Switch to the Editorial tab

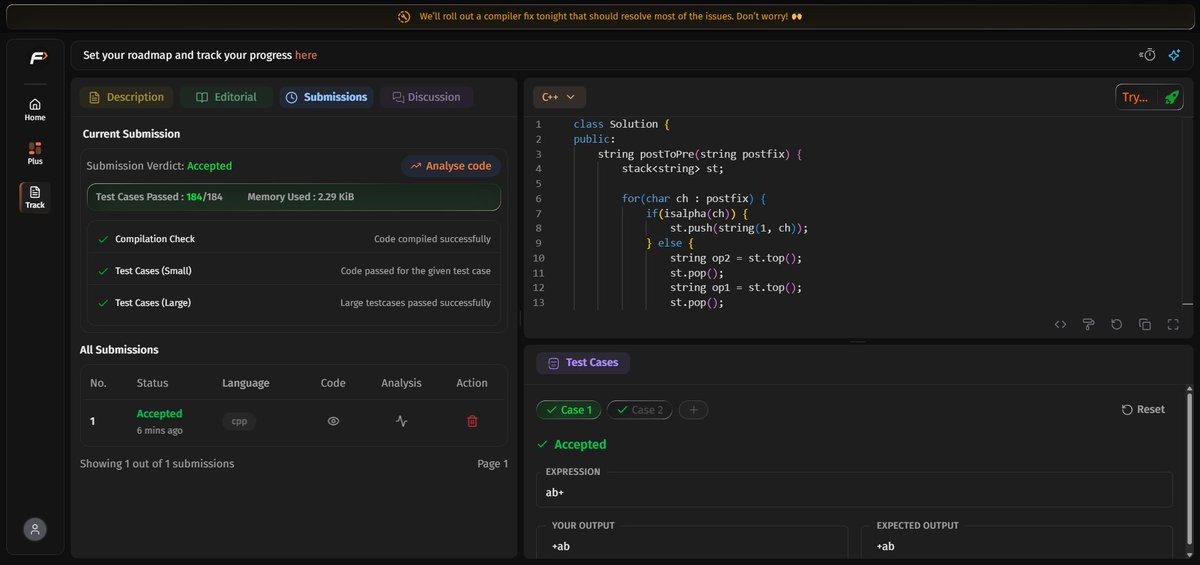(226, 97)
